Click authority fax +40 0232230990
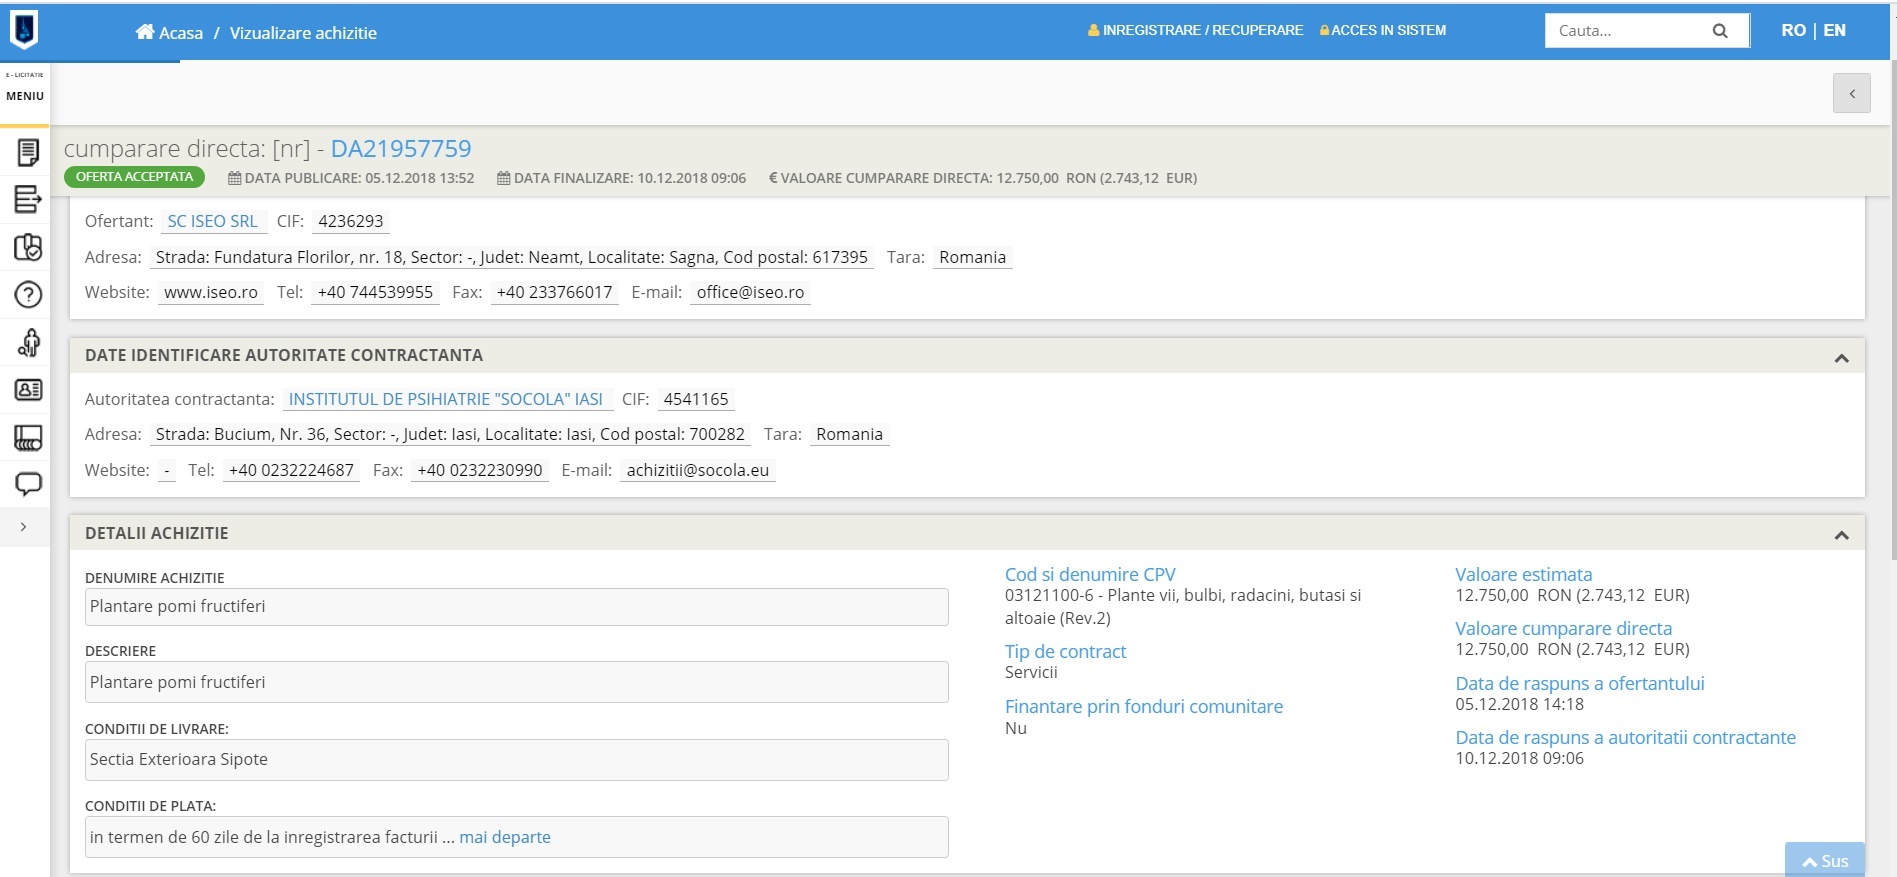Screen dimensions: 1897x877 coord(480,470)
